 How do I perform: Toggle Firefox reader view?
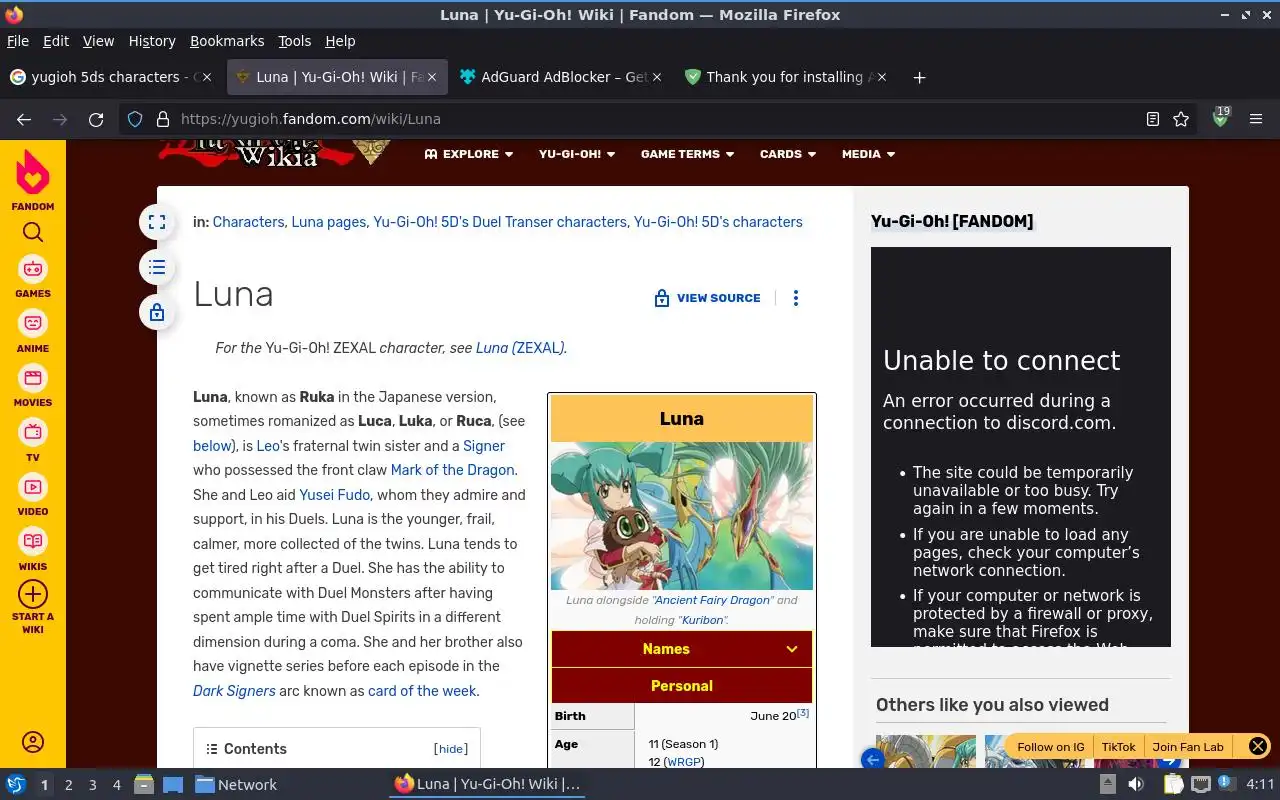(1153, 119)
